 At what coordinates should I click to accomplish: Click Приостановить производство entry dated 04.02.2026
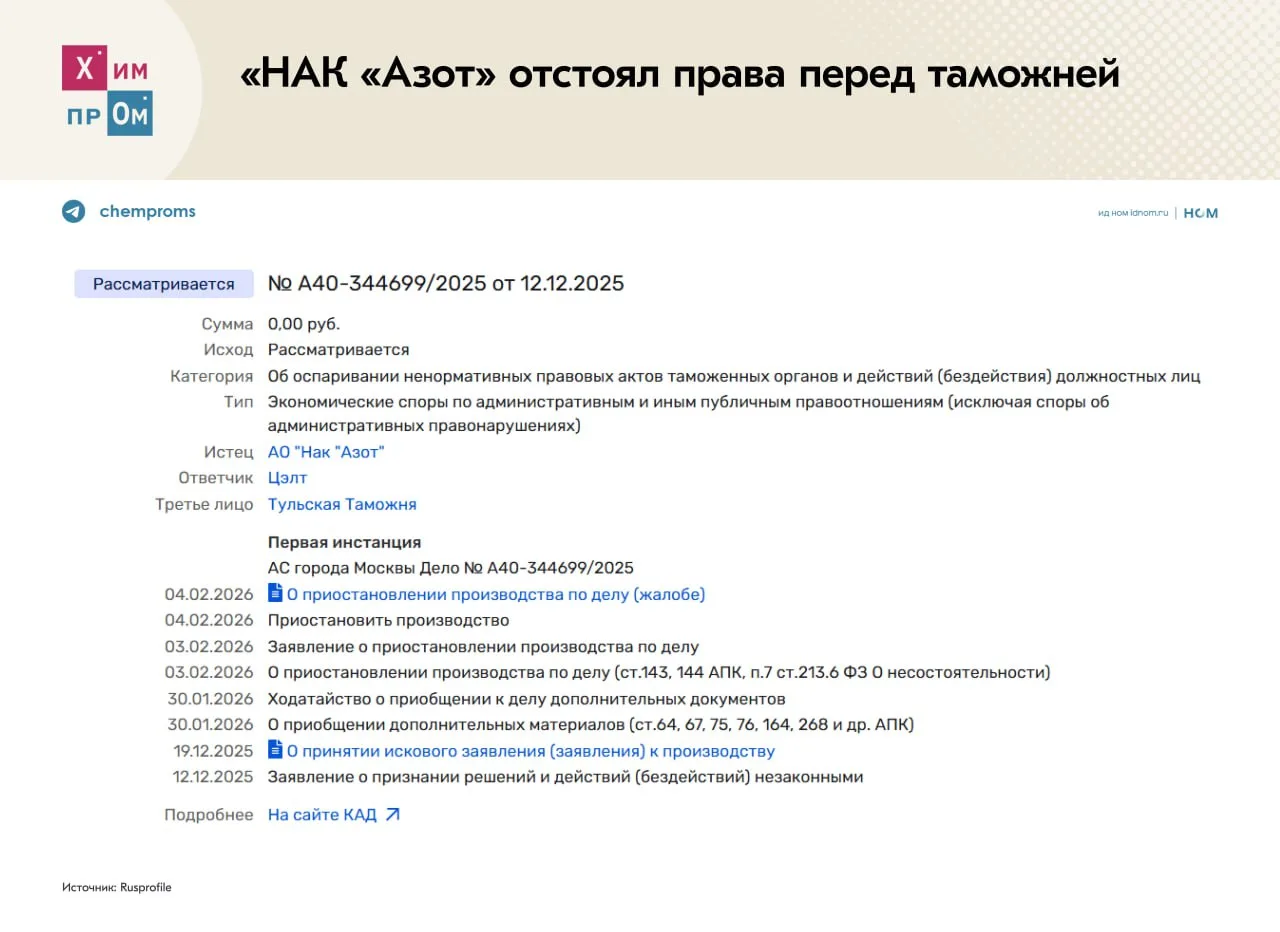click(388, 620)
